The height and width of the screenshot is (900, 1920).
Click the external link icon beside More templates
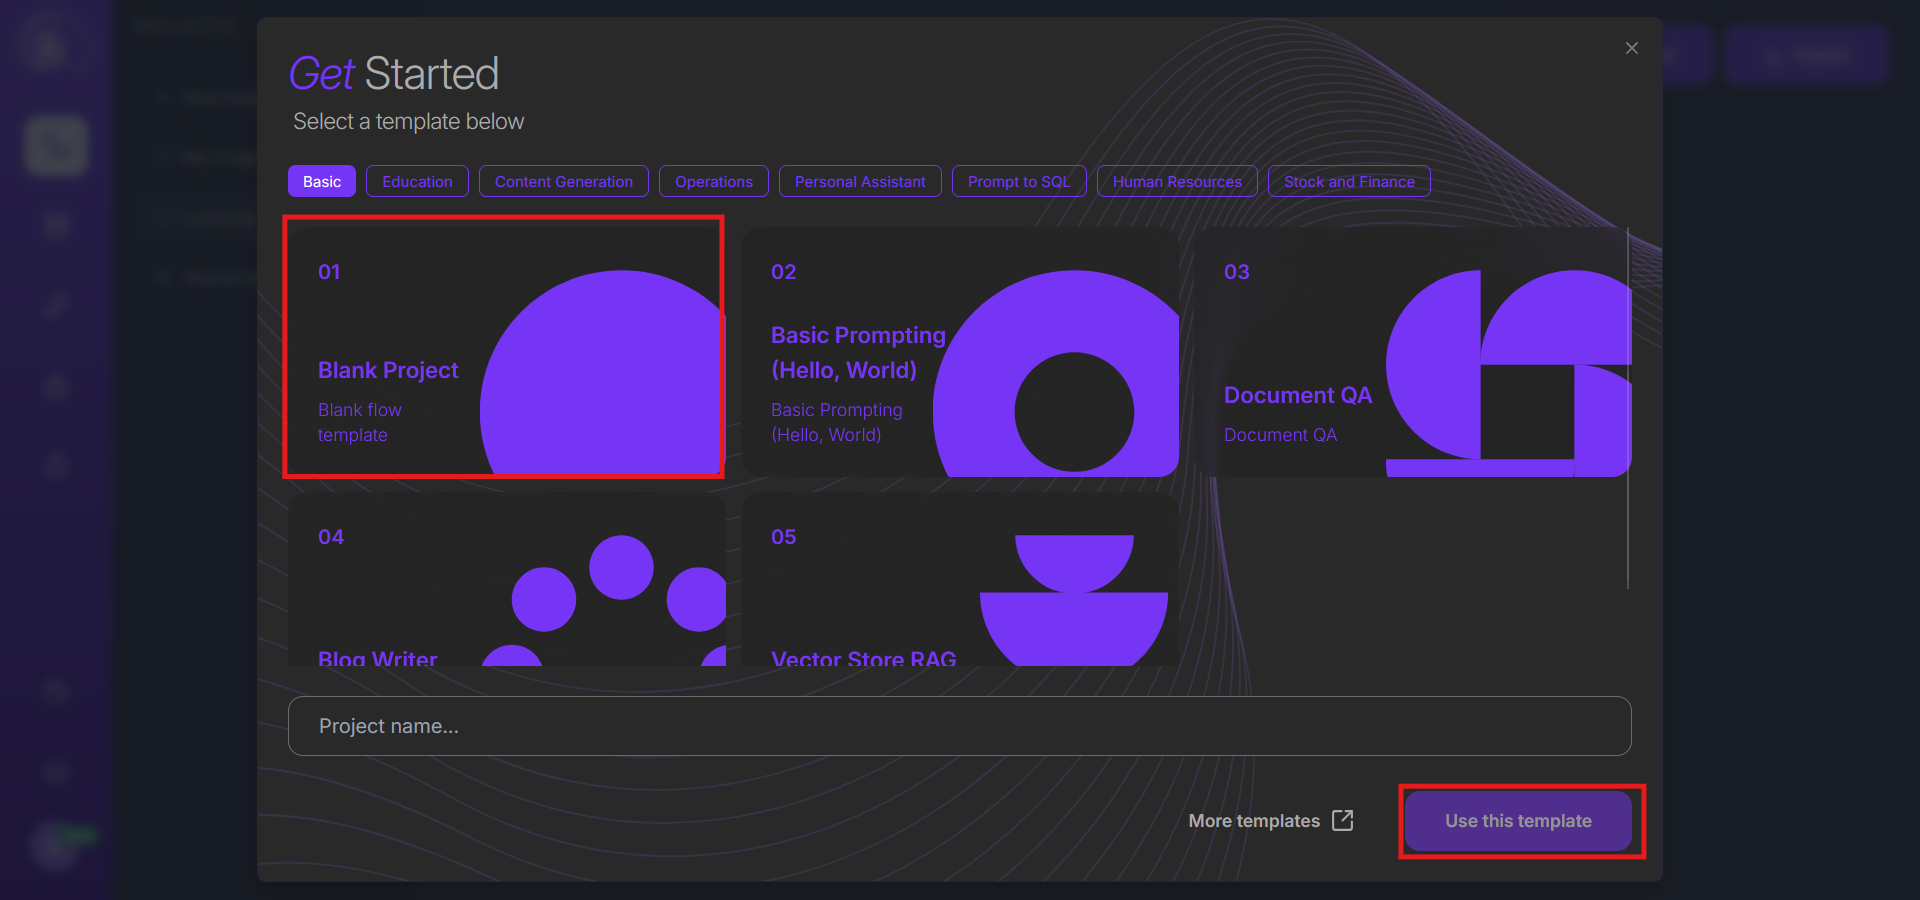1343,821
